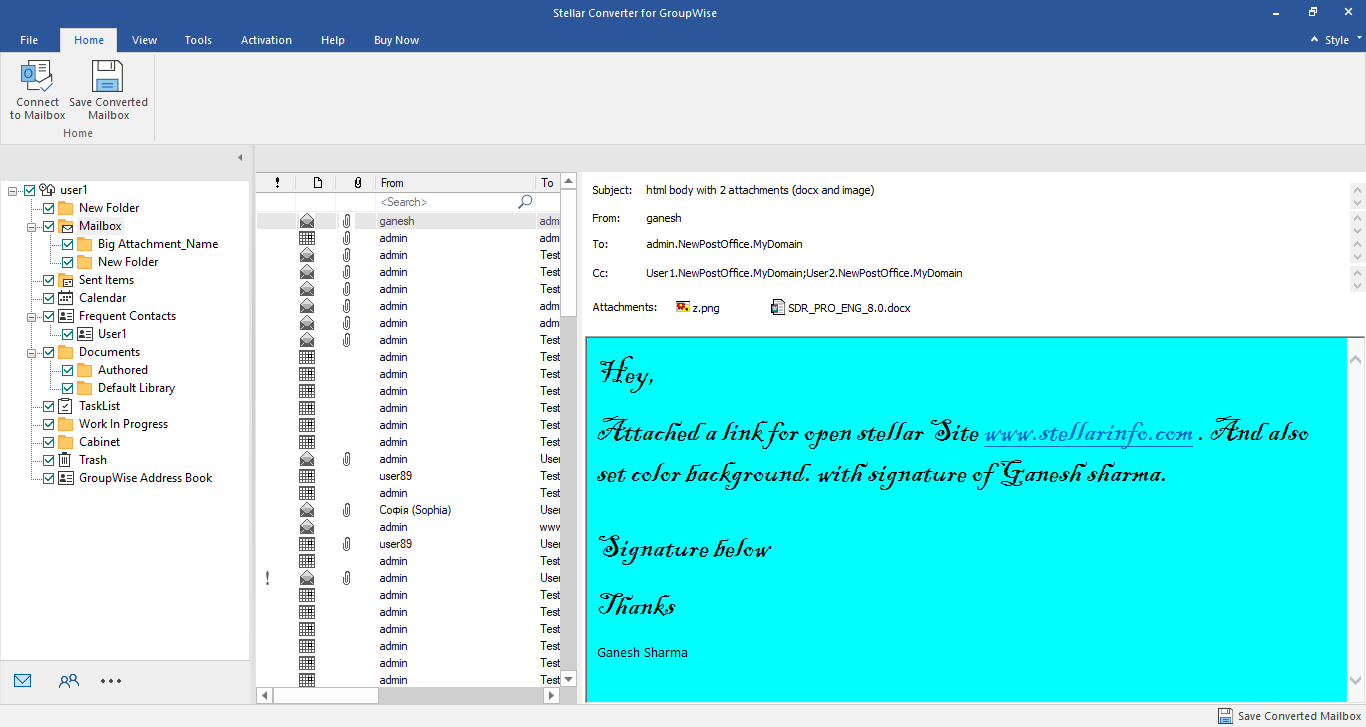This screenshot has height=727, width=1366.
Task: Click the Cc field scroll down arrow
Action: (1357, 285)
